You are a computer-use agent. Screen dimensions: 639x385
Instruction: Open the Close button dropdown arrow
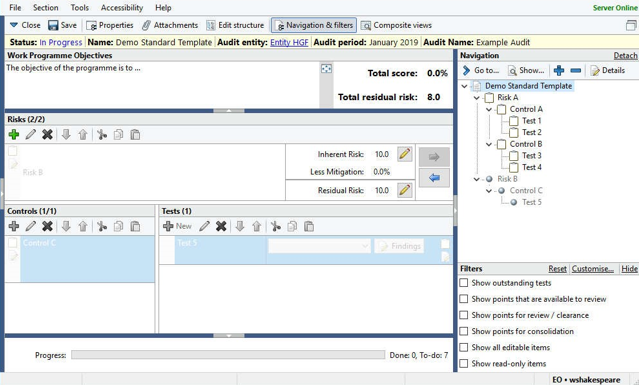coord(14,25)
